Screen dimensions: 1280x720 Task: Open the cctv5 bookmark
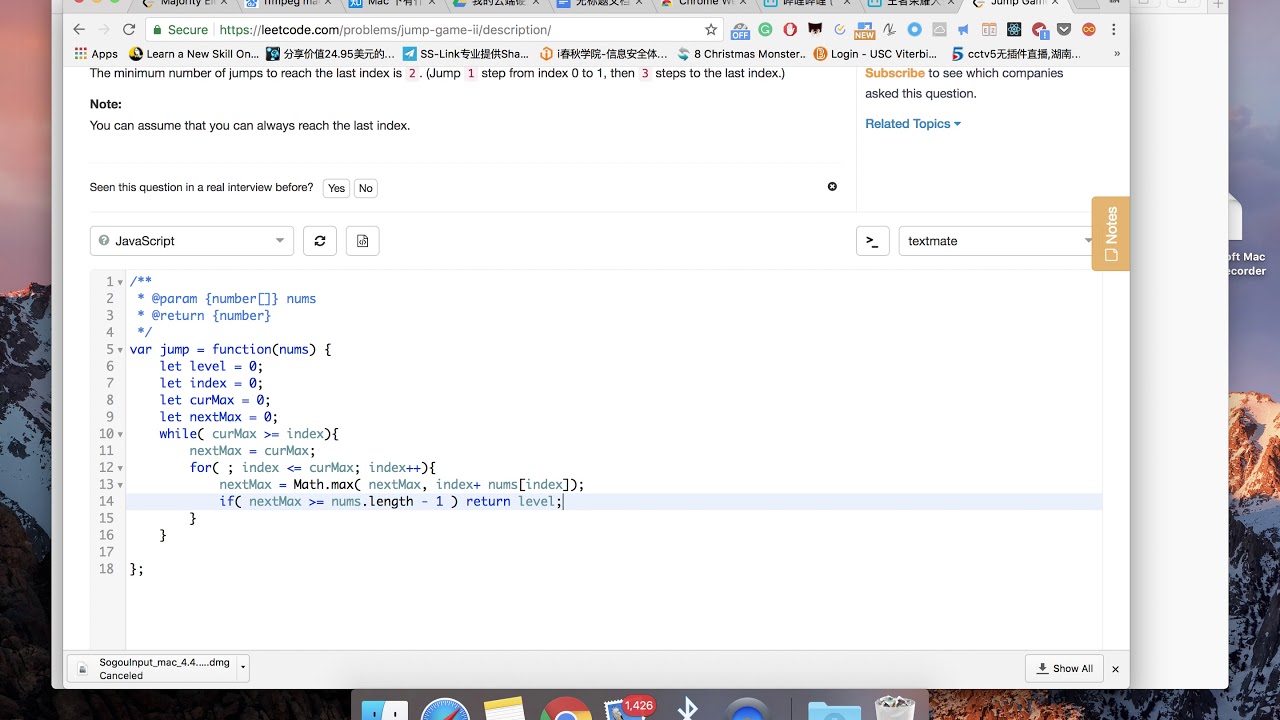(x=1016, y=54)
